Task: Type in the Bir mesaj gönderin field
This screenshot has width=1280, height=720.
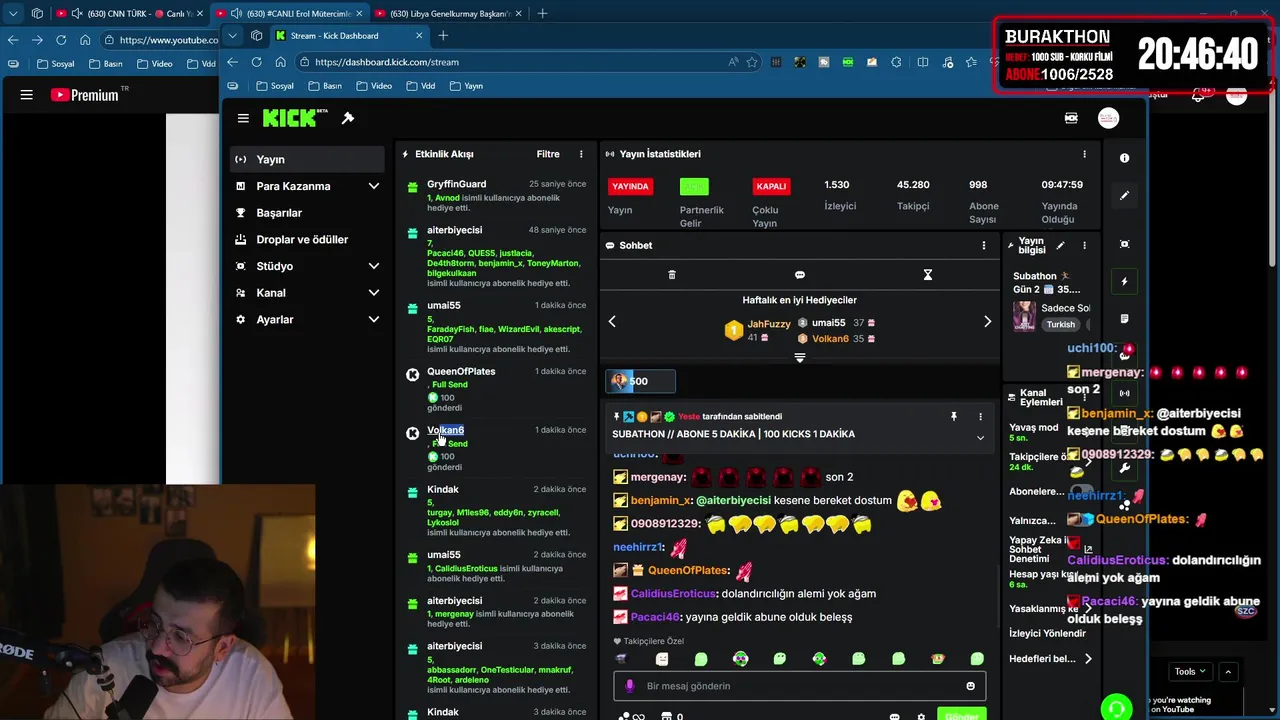Action: click(799, 686)
